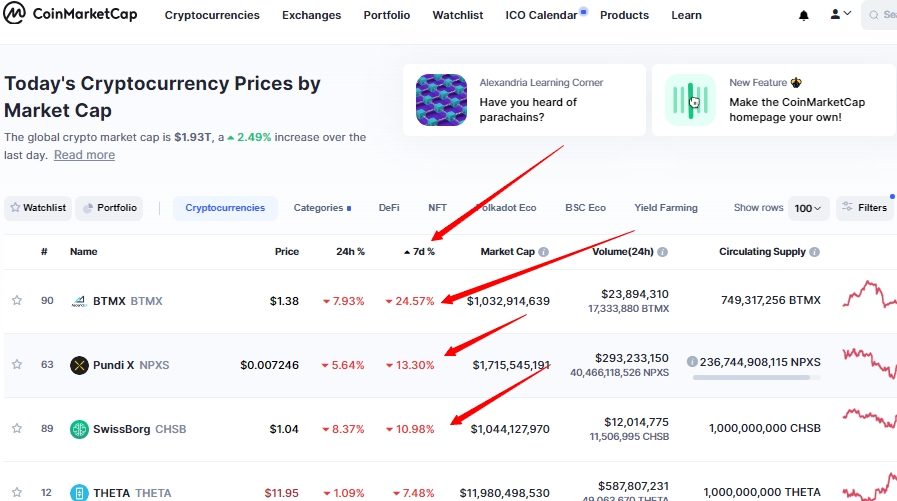Toggle watchlist star for Pundi X
This screenshot has height=501, width=897.
tap(17, 365)
